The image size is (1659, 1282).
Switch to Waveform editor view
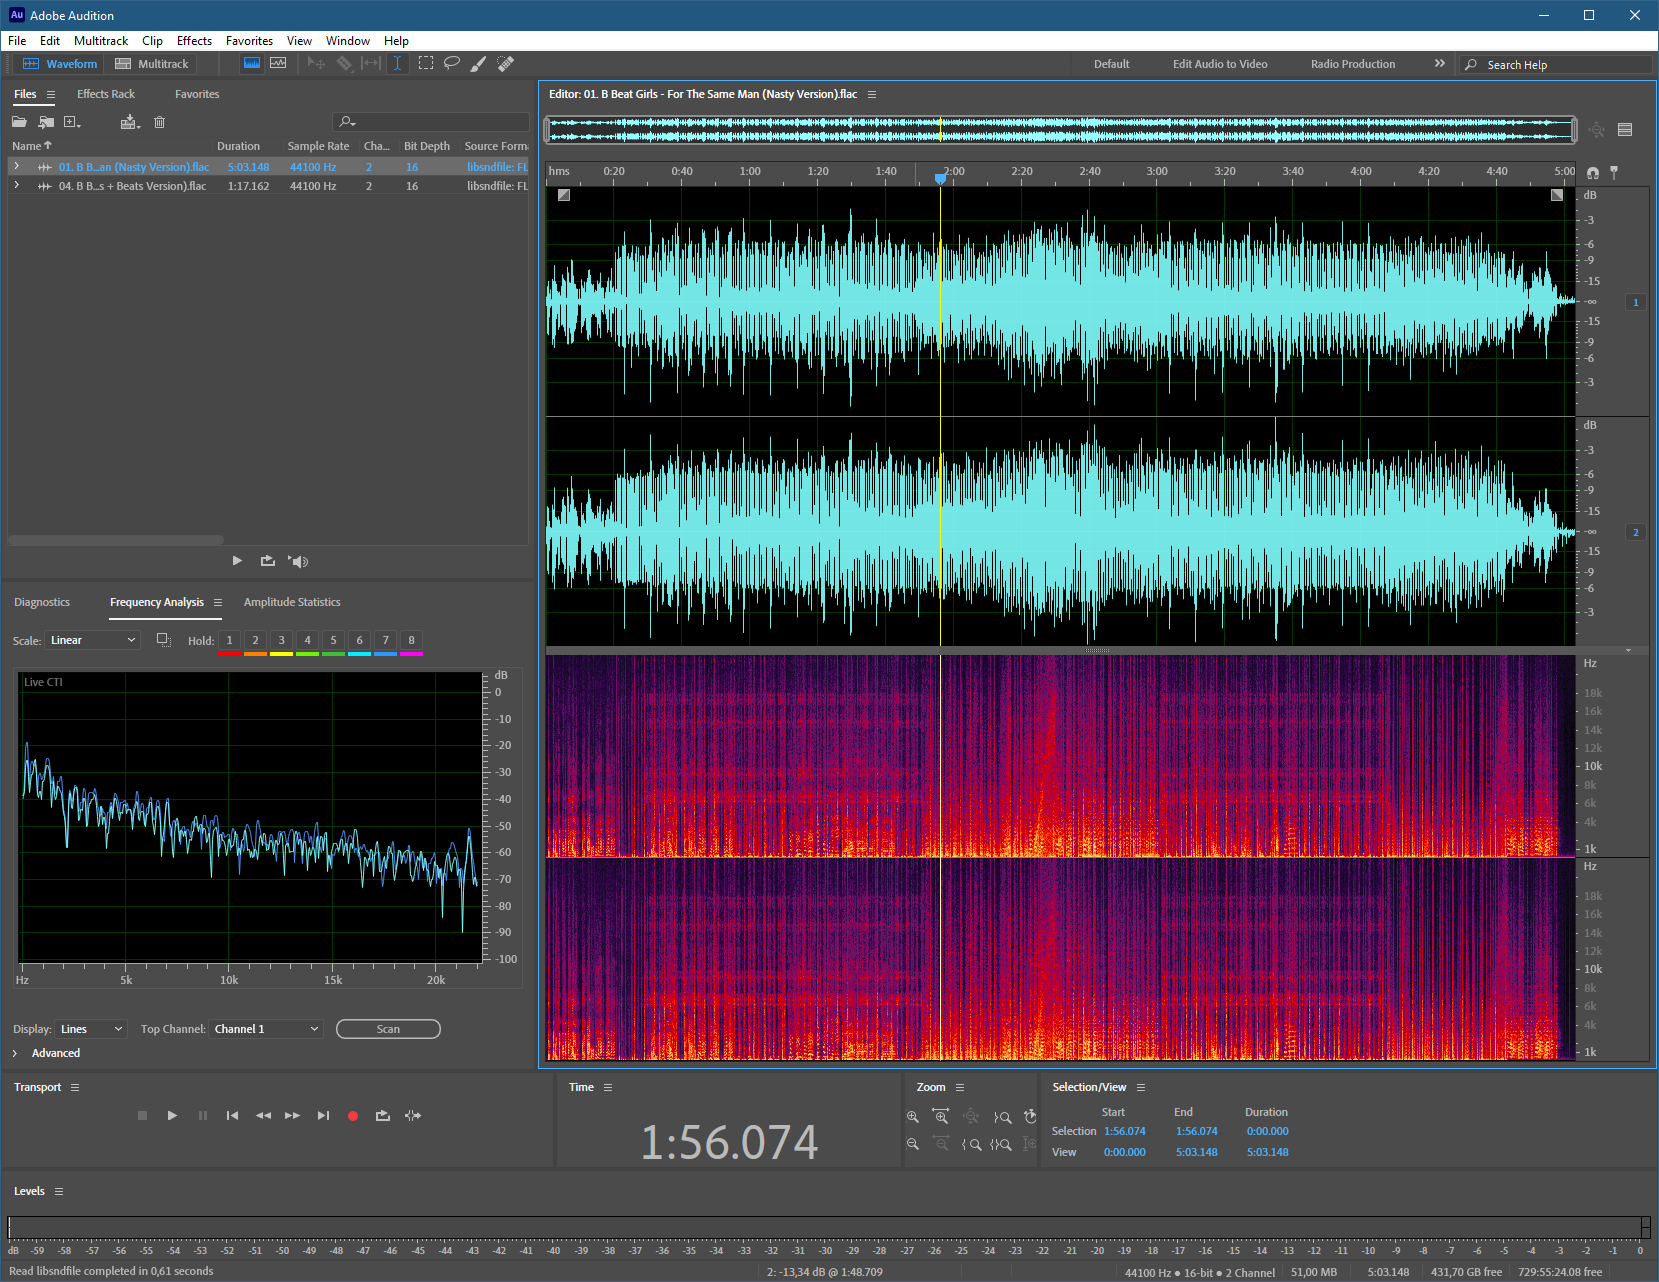(61, 64)
